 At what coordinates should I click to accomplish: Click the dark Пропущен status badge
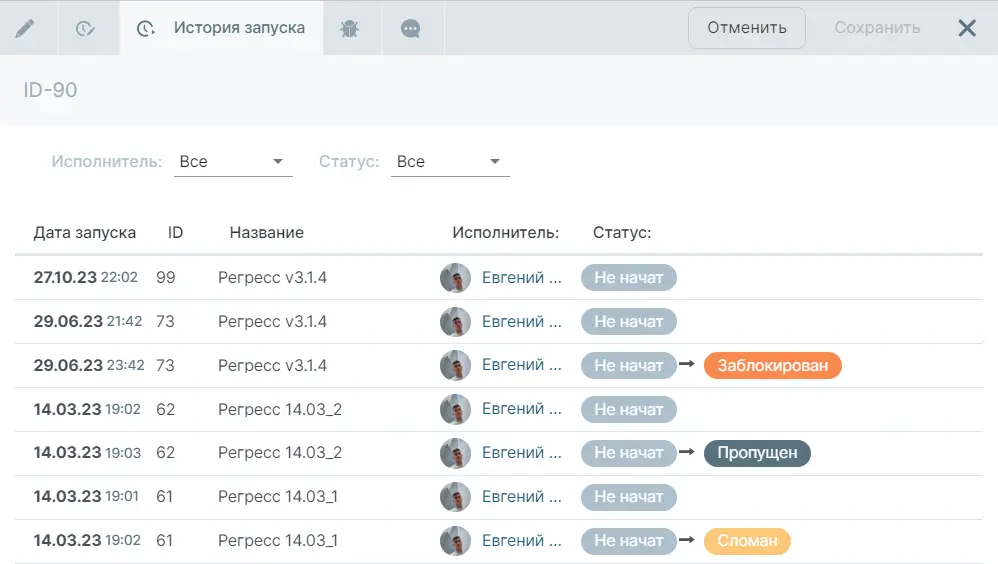tap(757, 453)
